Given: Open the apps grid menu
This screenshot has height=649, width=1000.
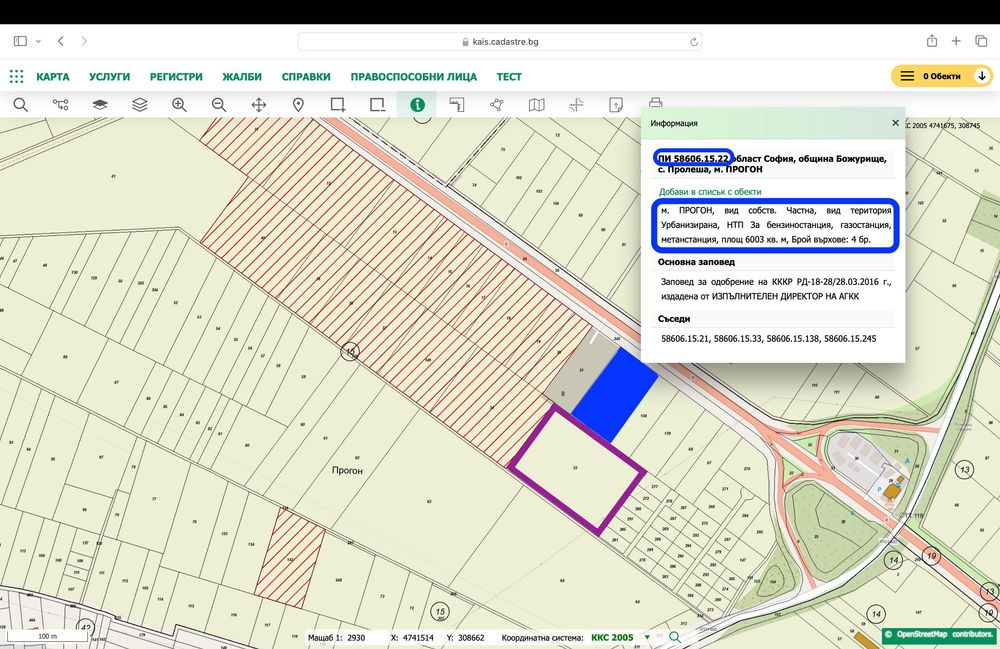Looking at the screenshot, I should pyautogui.click(x=17, y=76).
